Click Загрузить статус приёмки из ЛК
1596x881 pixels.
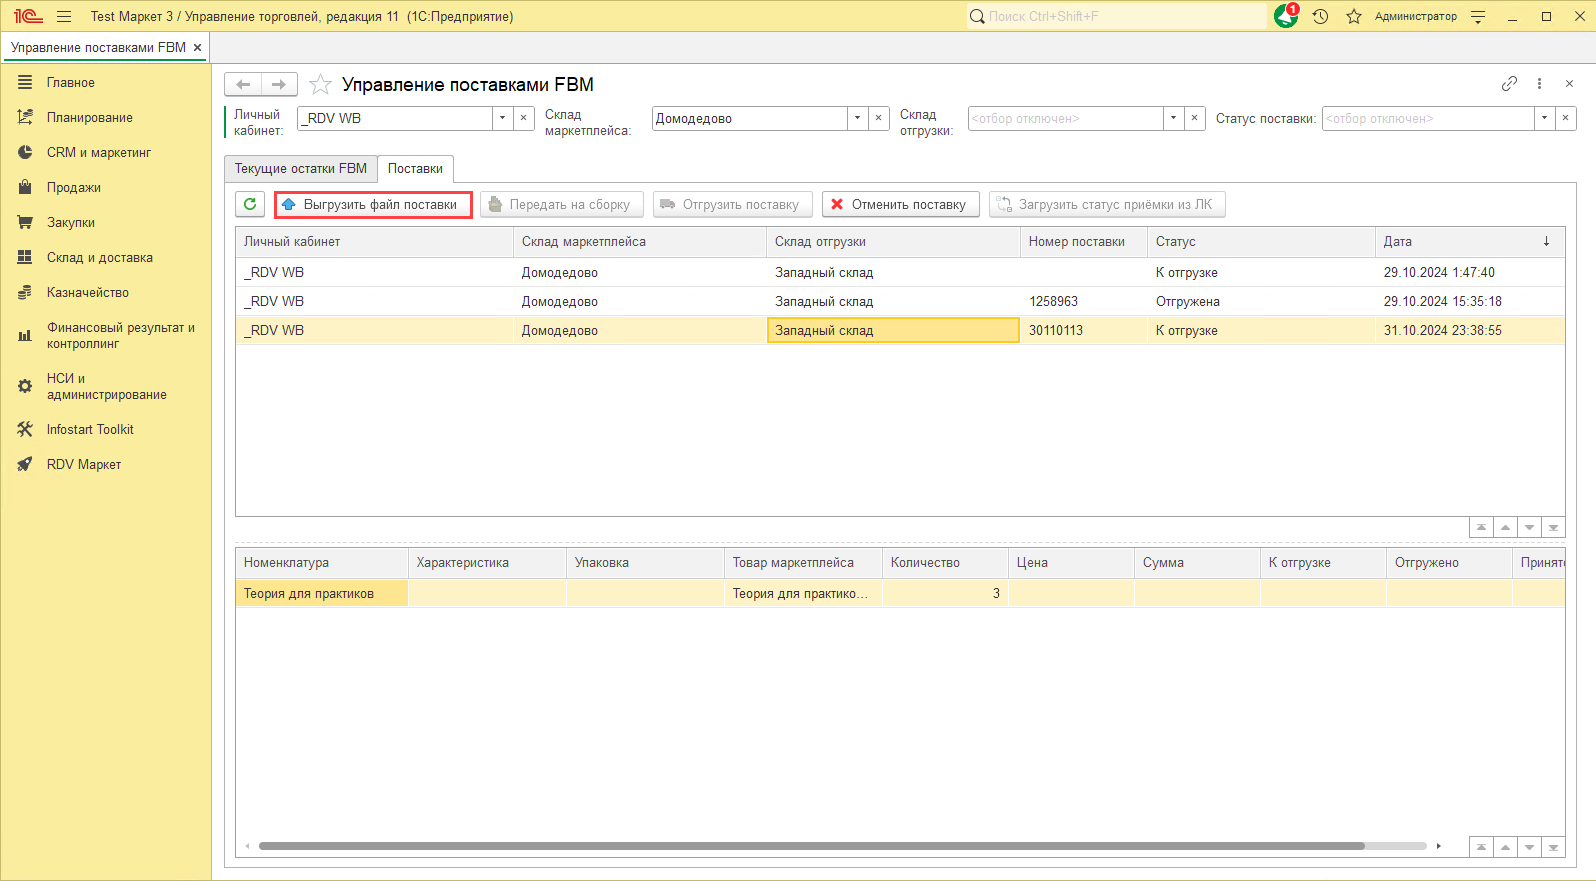[1107, 204]
